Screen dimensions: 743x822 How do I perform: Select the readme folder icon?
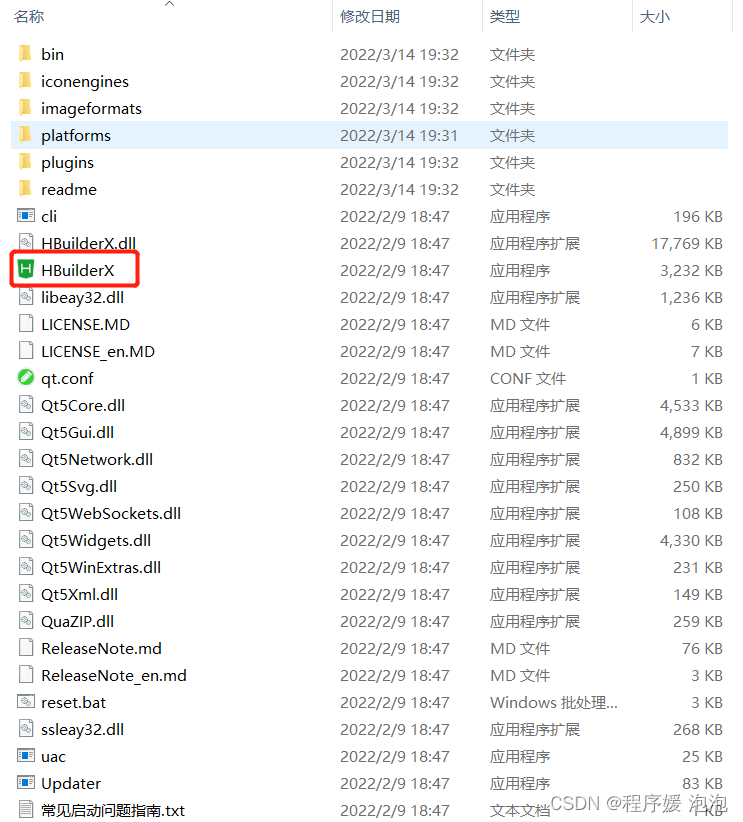point(25,189)
